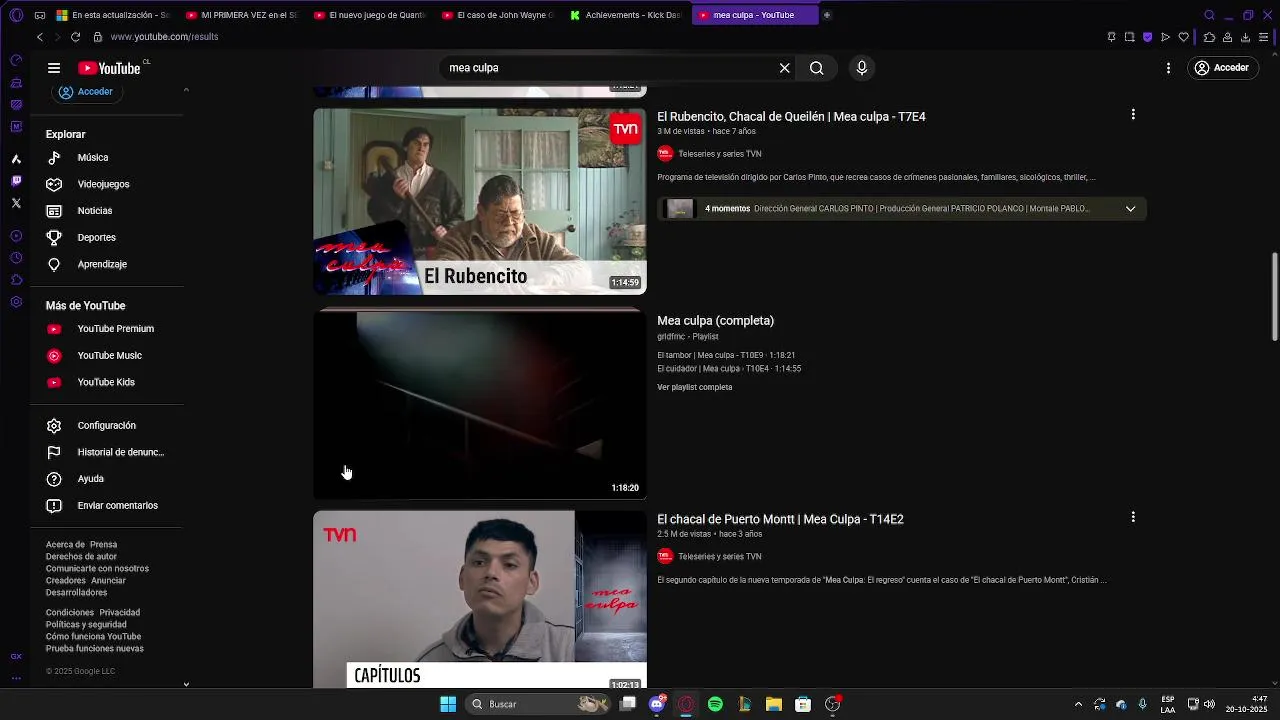Click the YouTube logo home link
Image resolution: width=1280 pixels, height=720 pixels.
[x=109, y=68]
